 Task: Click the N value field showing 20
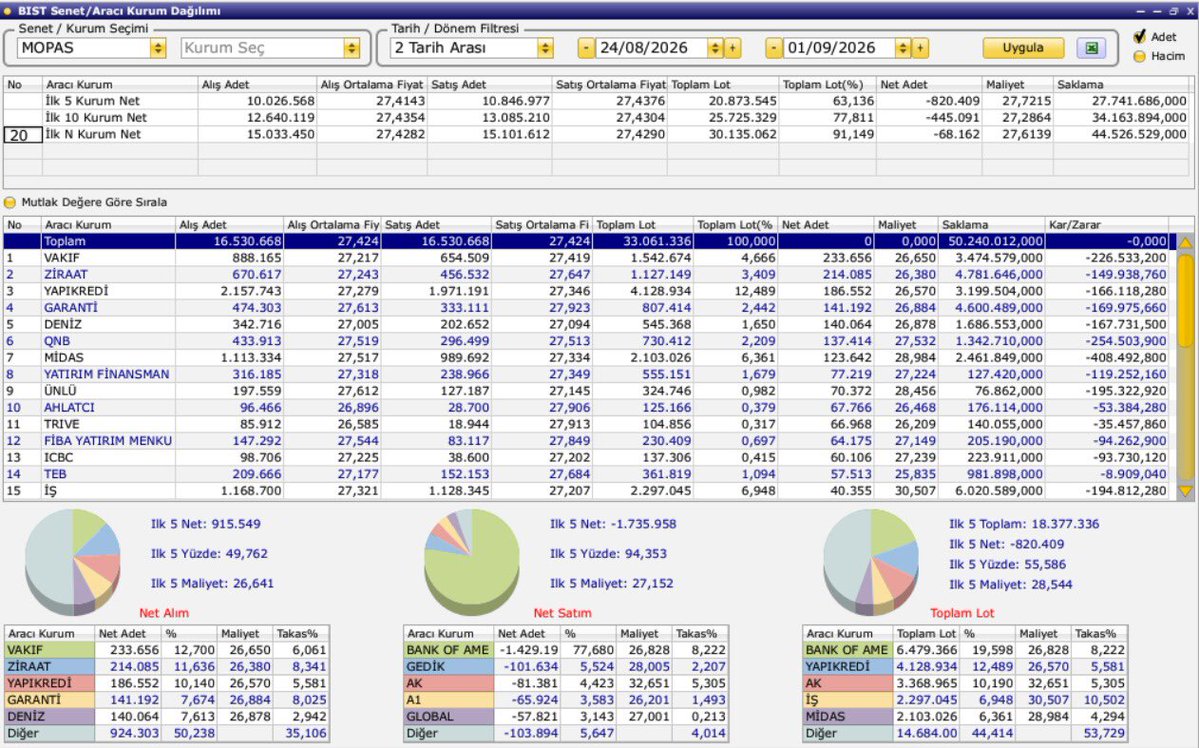(x=22, y=135)
